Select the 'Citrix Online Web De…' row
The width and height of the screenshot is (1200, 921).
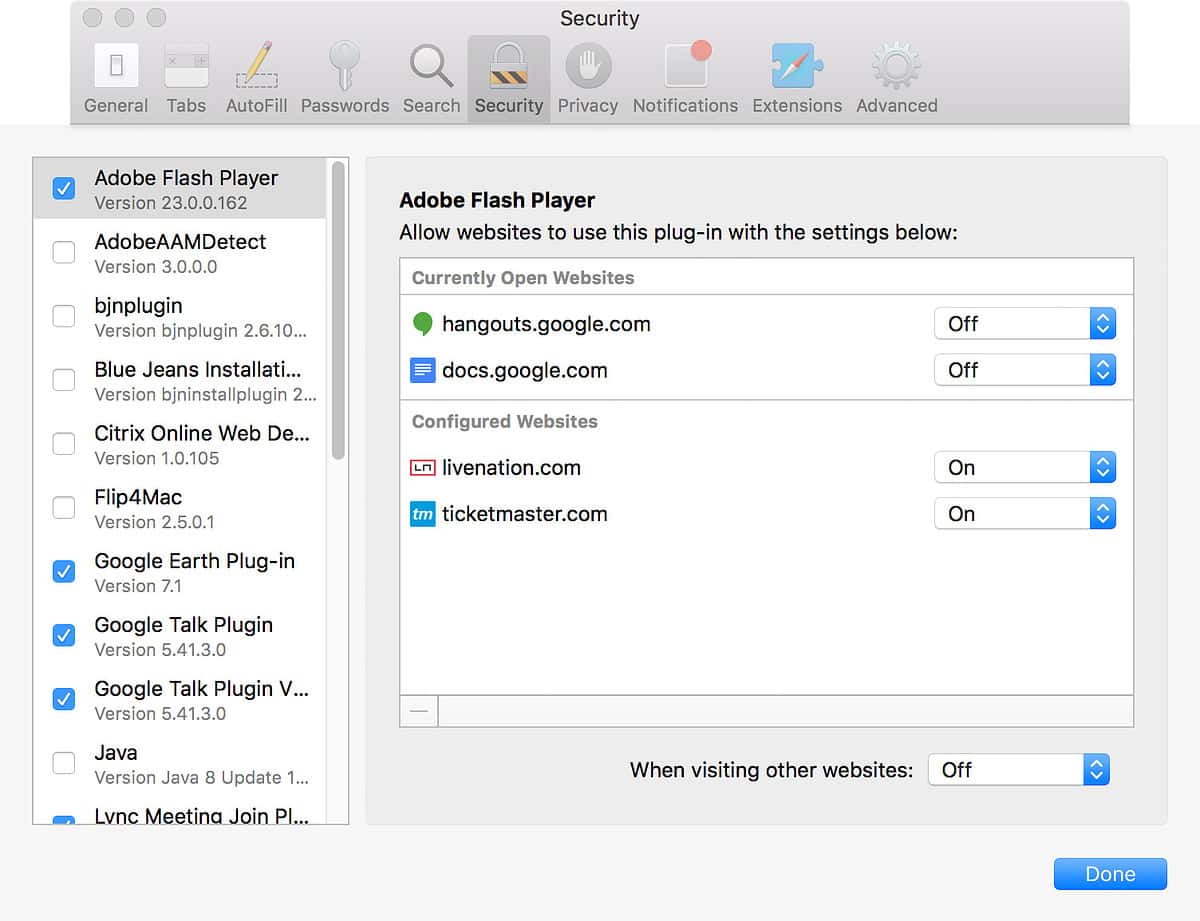(180, 445)
